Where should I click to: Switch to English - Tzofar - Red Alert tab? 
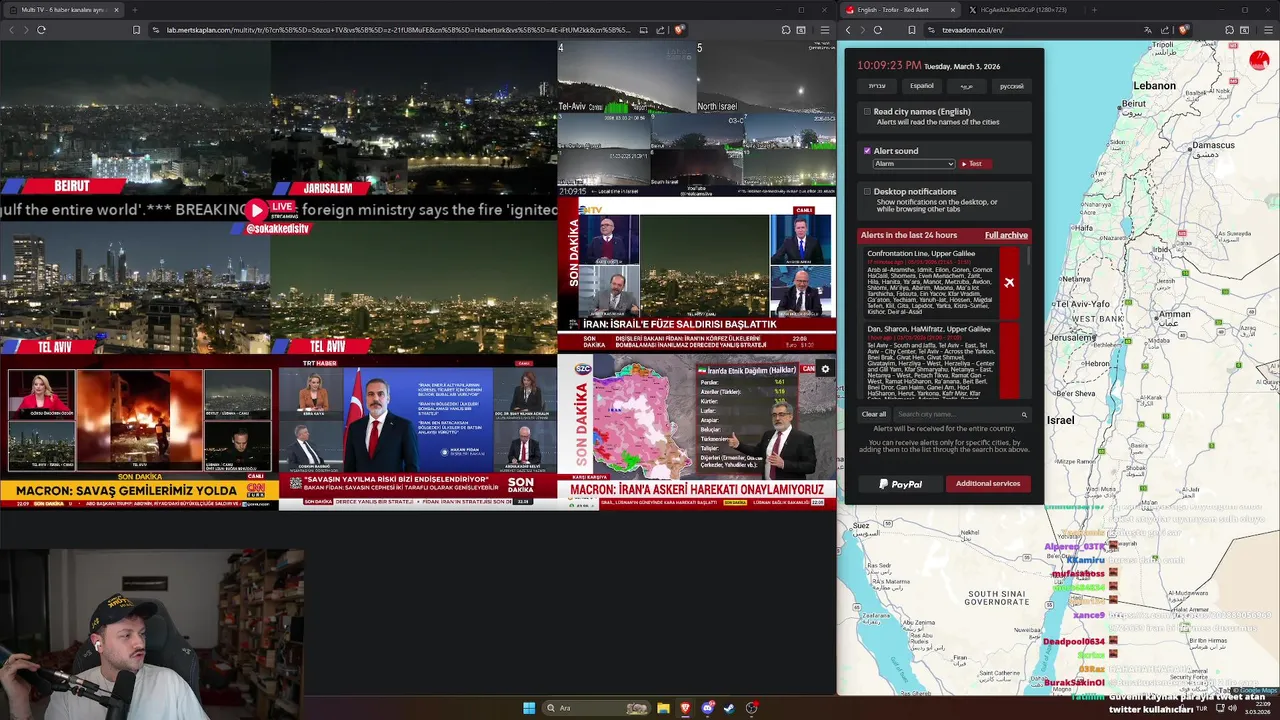[902, 10]
